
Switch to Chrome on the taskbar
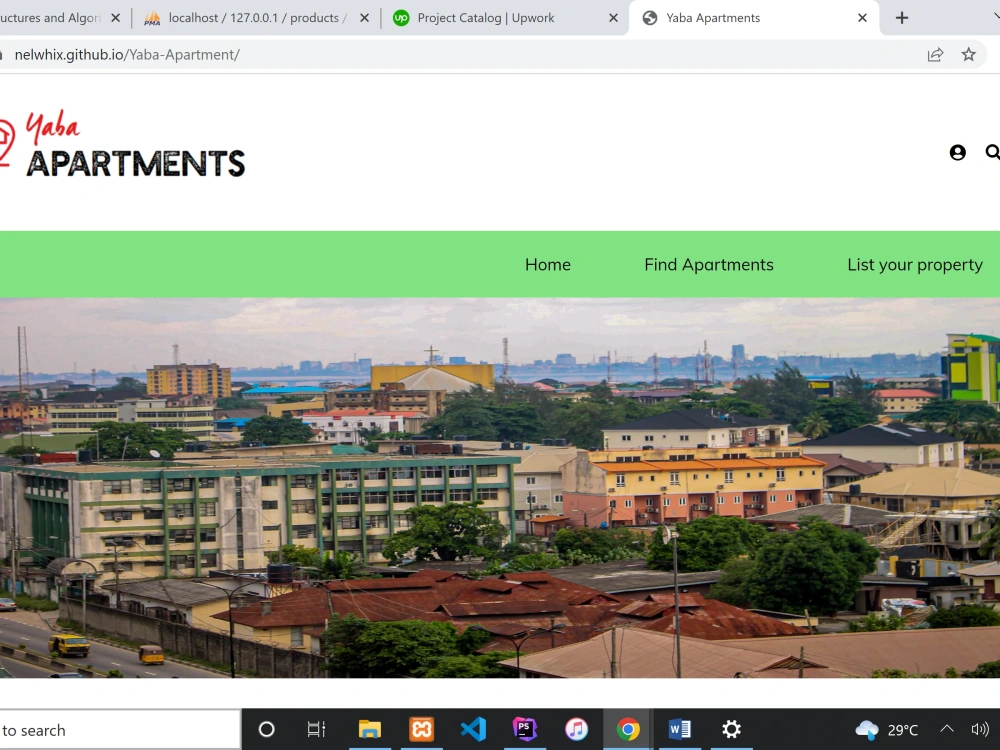pos(628,729)
